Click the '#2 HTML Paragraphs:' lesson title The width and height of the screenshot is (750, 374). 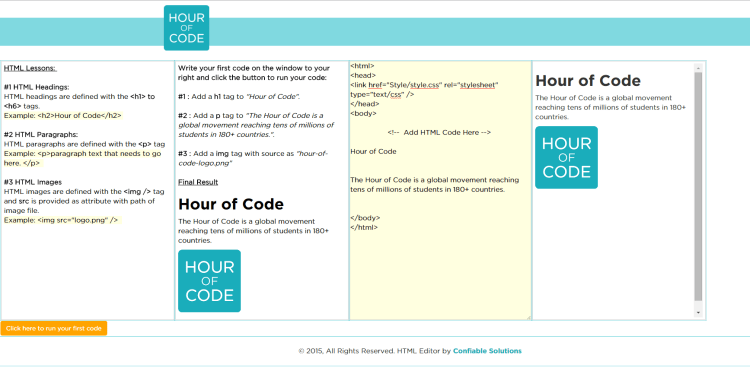41,134
